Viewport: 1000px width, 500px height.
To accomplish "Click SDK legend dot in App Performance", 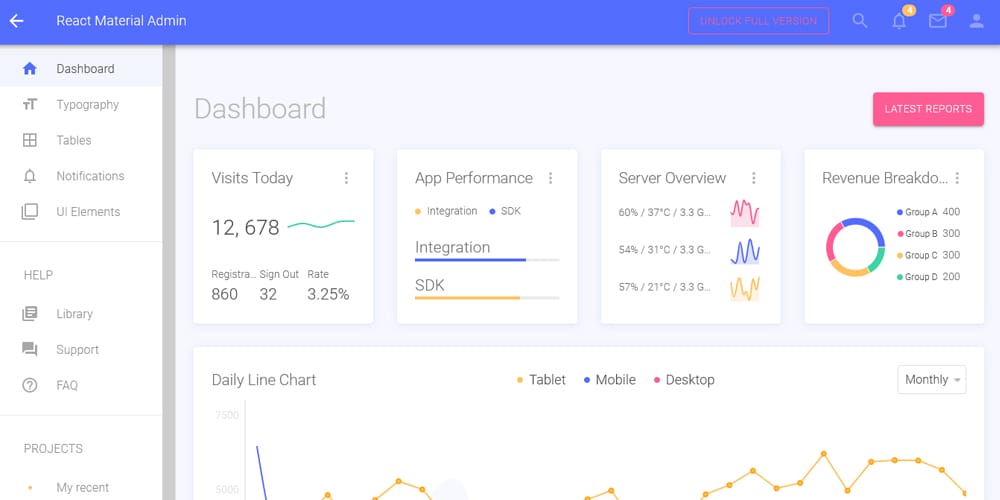I will coord(492,212).
